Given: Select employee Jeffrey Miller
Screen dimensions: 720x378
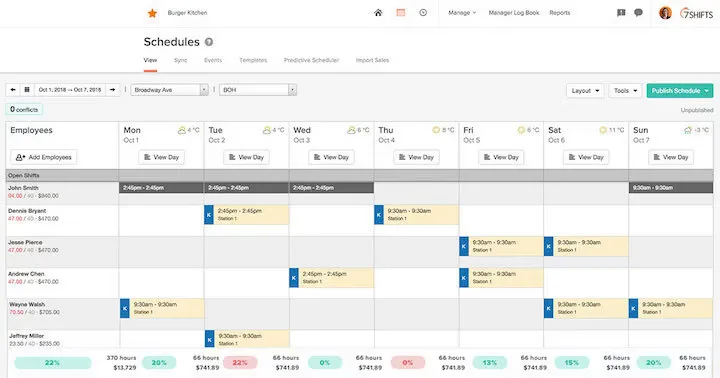Looking at the screenshot, I should (x=27, y=336).
